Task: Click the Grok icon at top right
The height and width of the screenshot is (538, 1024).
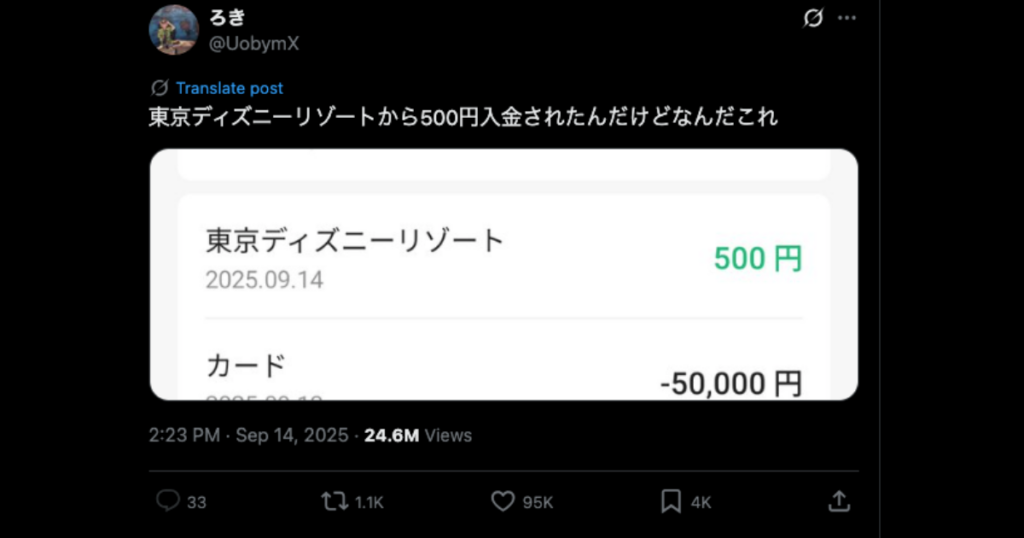Action: pyautogui.click(x=813, y=19)
